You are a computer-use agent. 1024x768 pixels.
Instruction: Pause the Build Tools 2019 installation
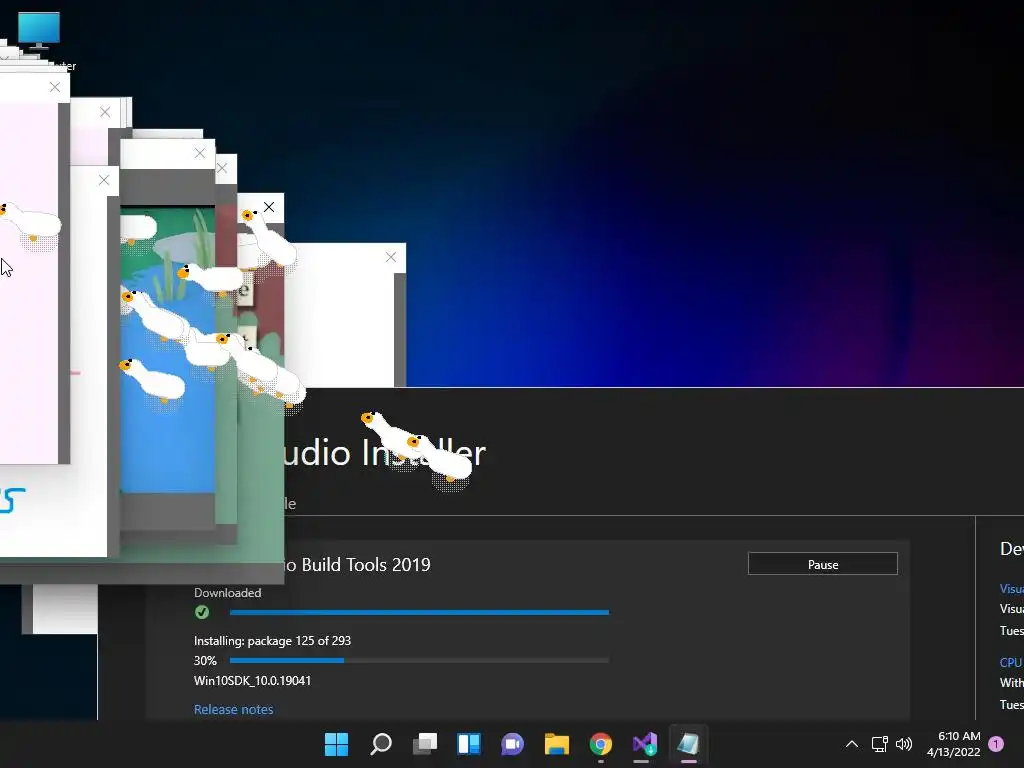(x=823, y=564)
